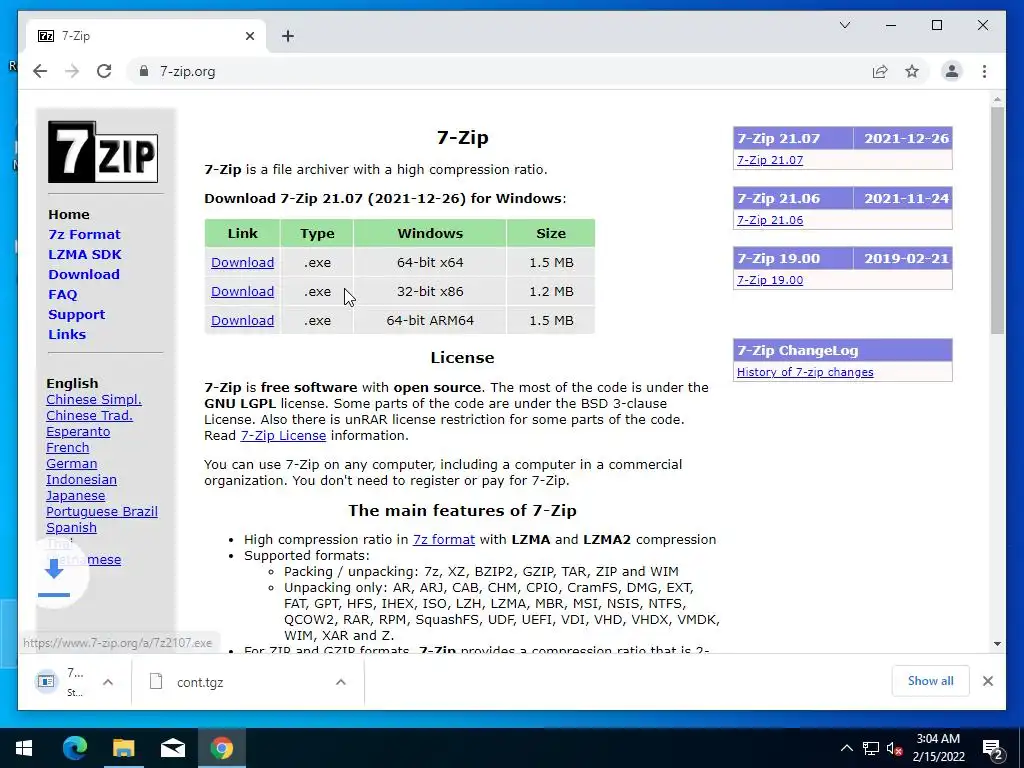Click the 7-Zip logo image
The image size is (1024, 768).
[103, 152]
